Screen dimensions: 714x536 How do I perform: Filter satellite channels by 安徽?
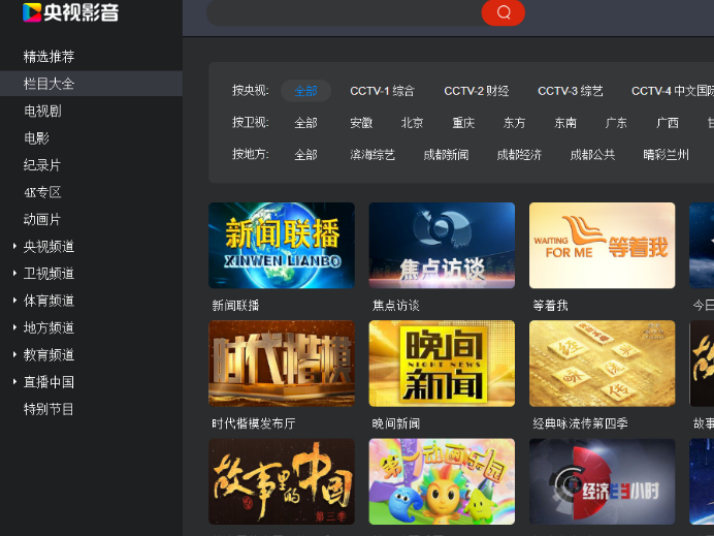(x=362, y=123)
